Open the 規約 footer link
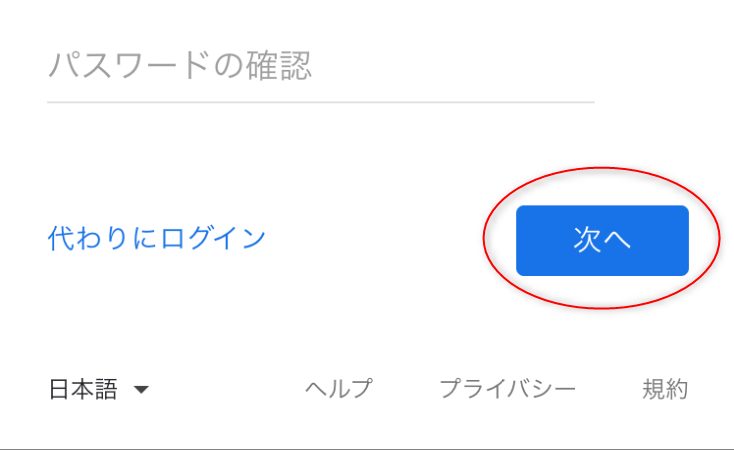 coord(665,389)
